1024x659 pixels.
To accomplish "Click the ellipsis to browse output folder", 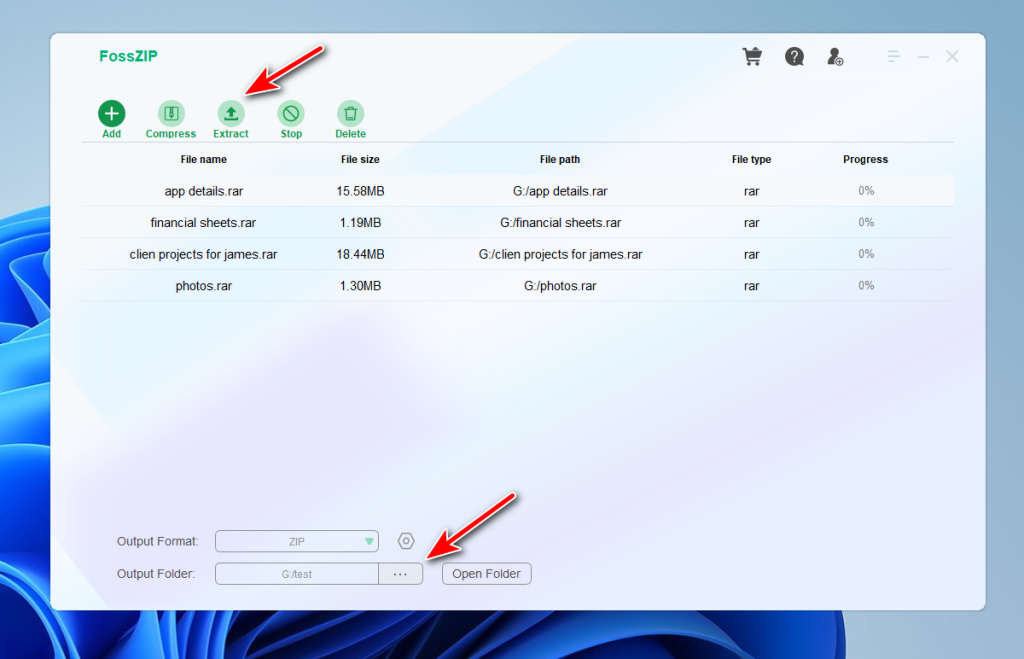I will (x=401, y=573).
